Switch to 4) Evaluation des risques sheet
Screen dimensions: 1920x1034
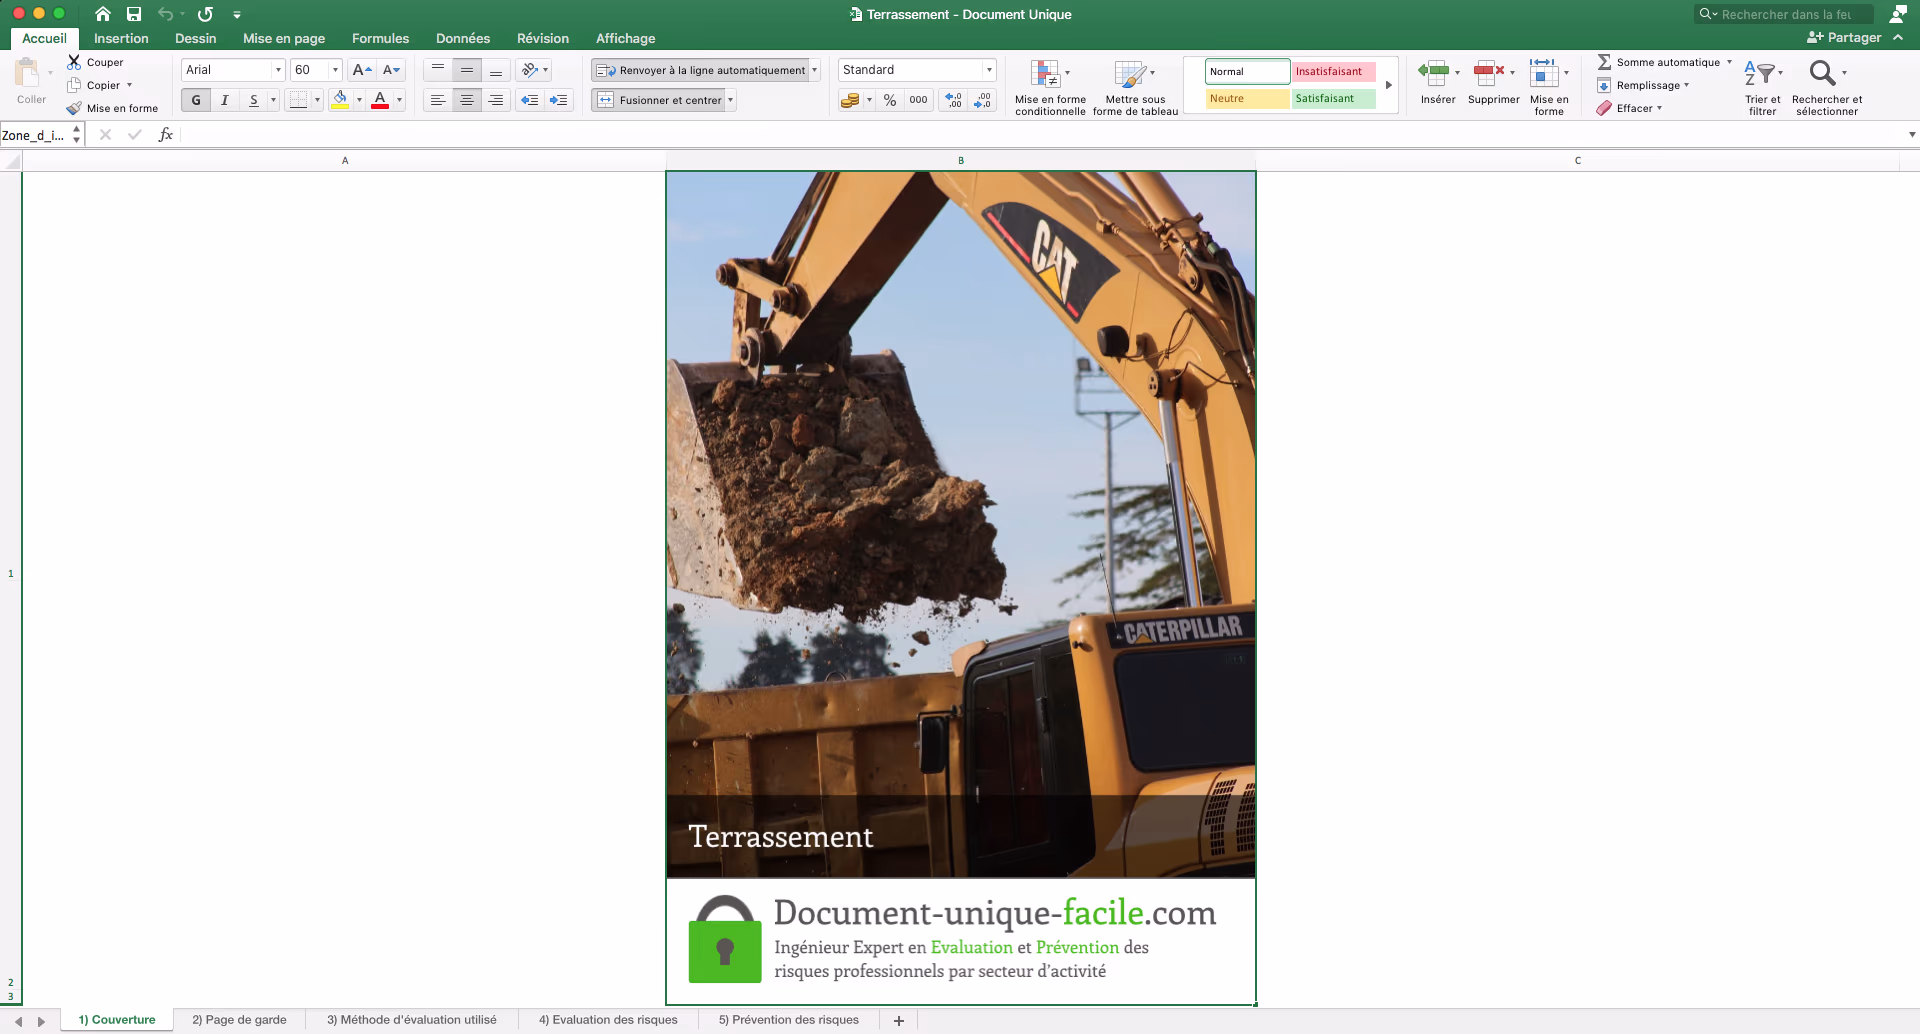click(608, 1020)
